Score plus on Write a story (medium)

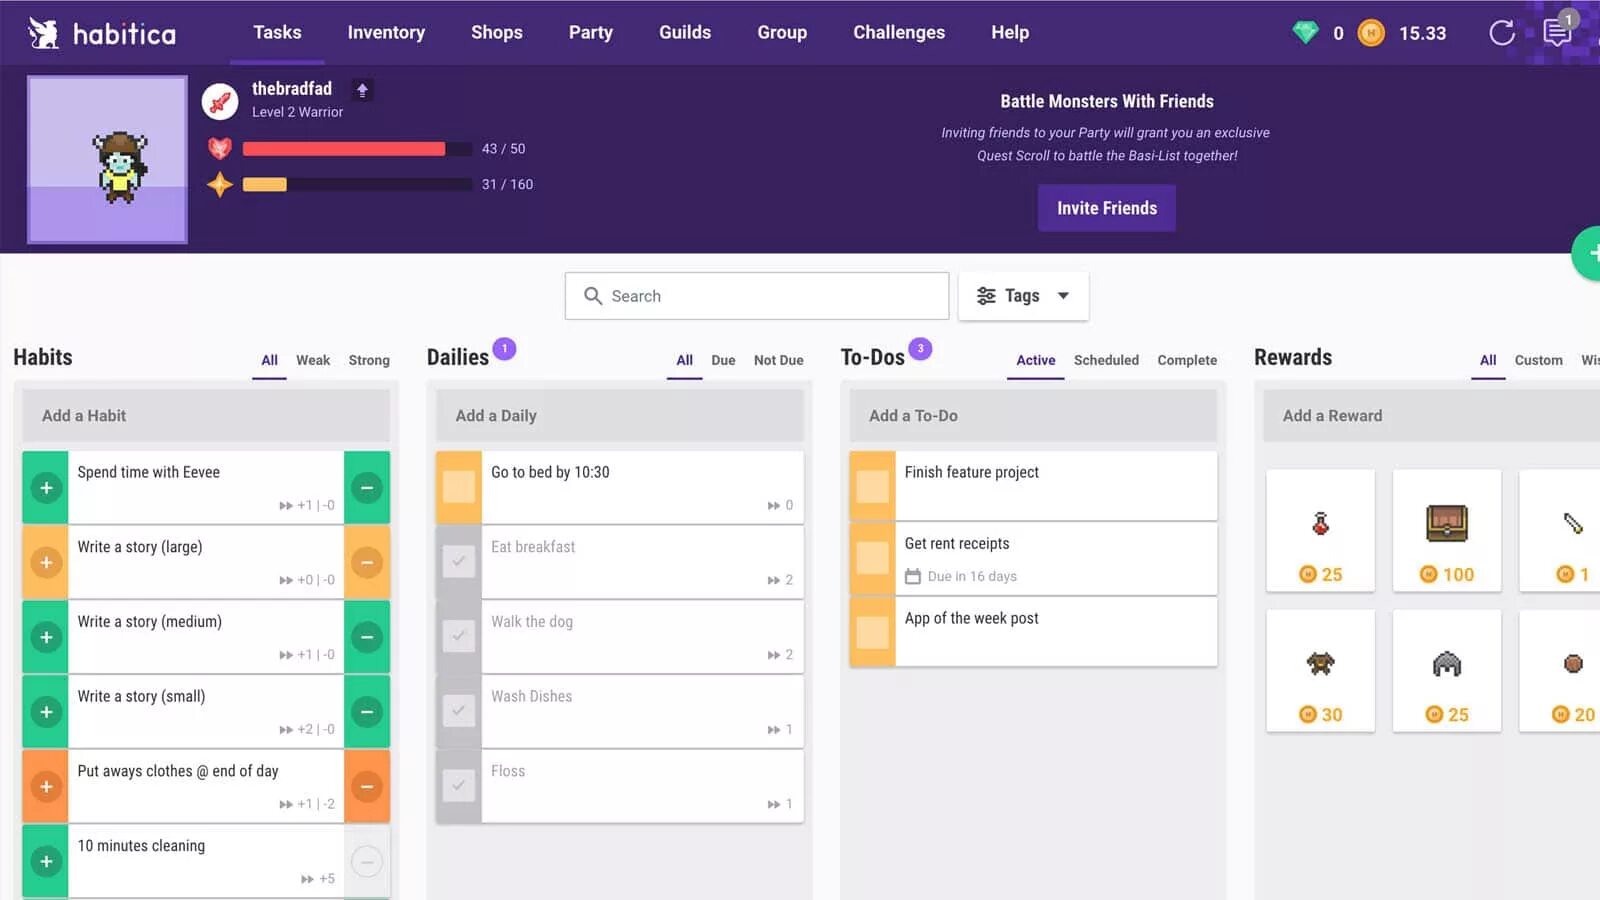[x=46, y=637]
